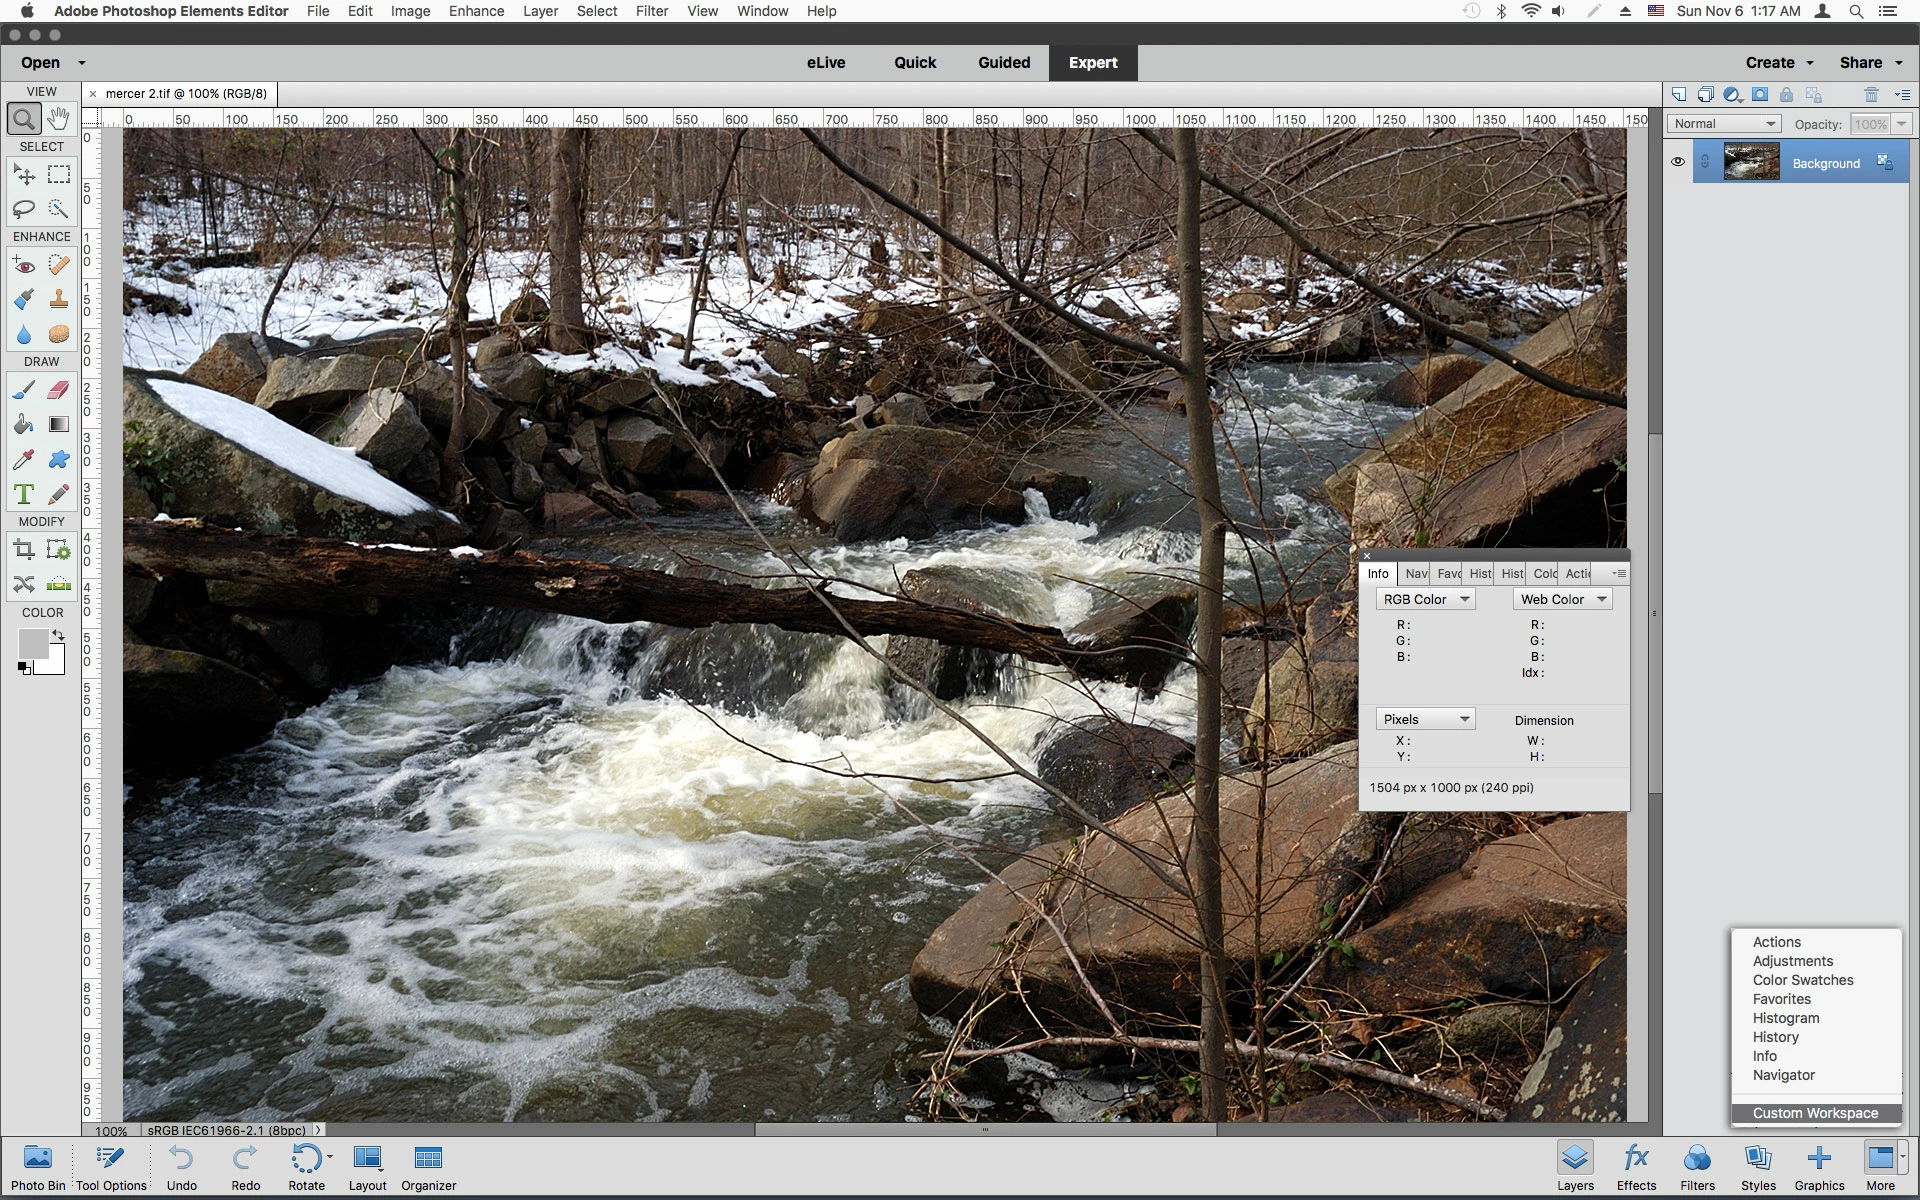Select the Lasso tool

(24, 209)
